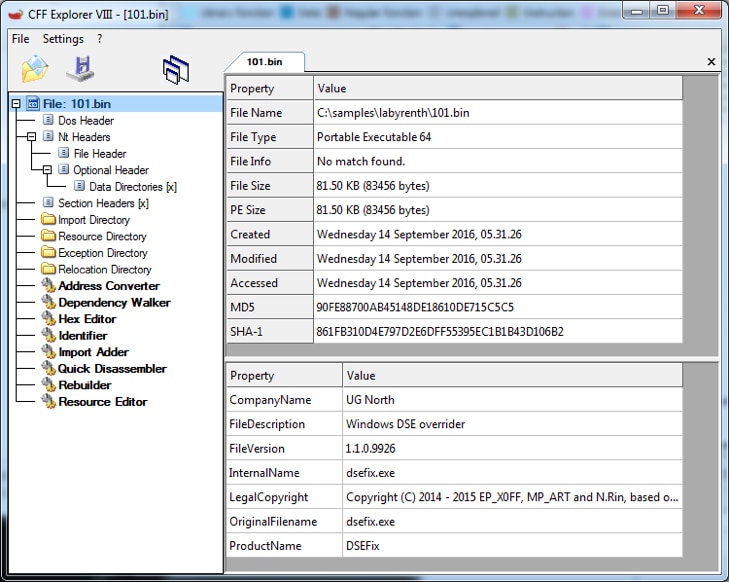Click the Address Converter tool icon
This screenshot has width=729, height=582.
[x=48, y=285]
